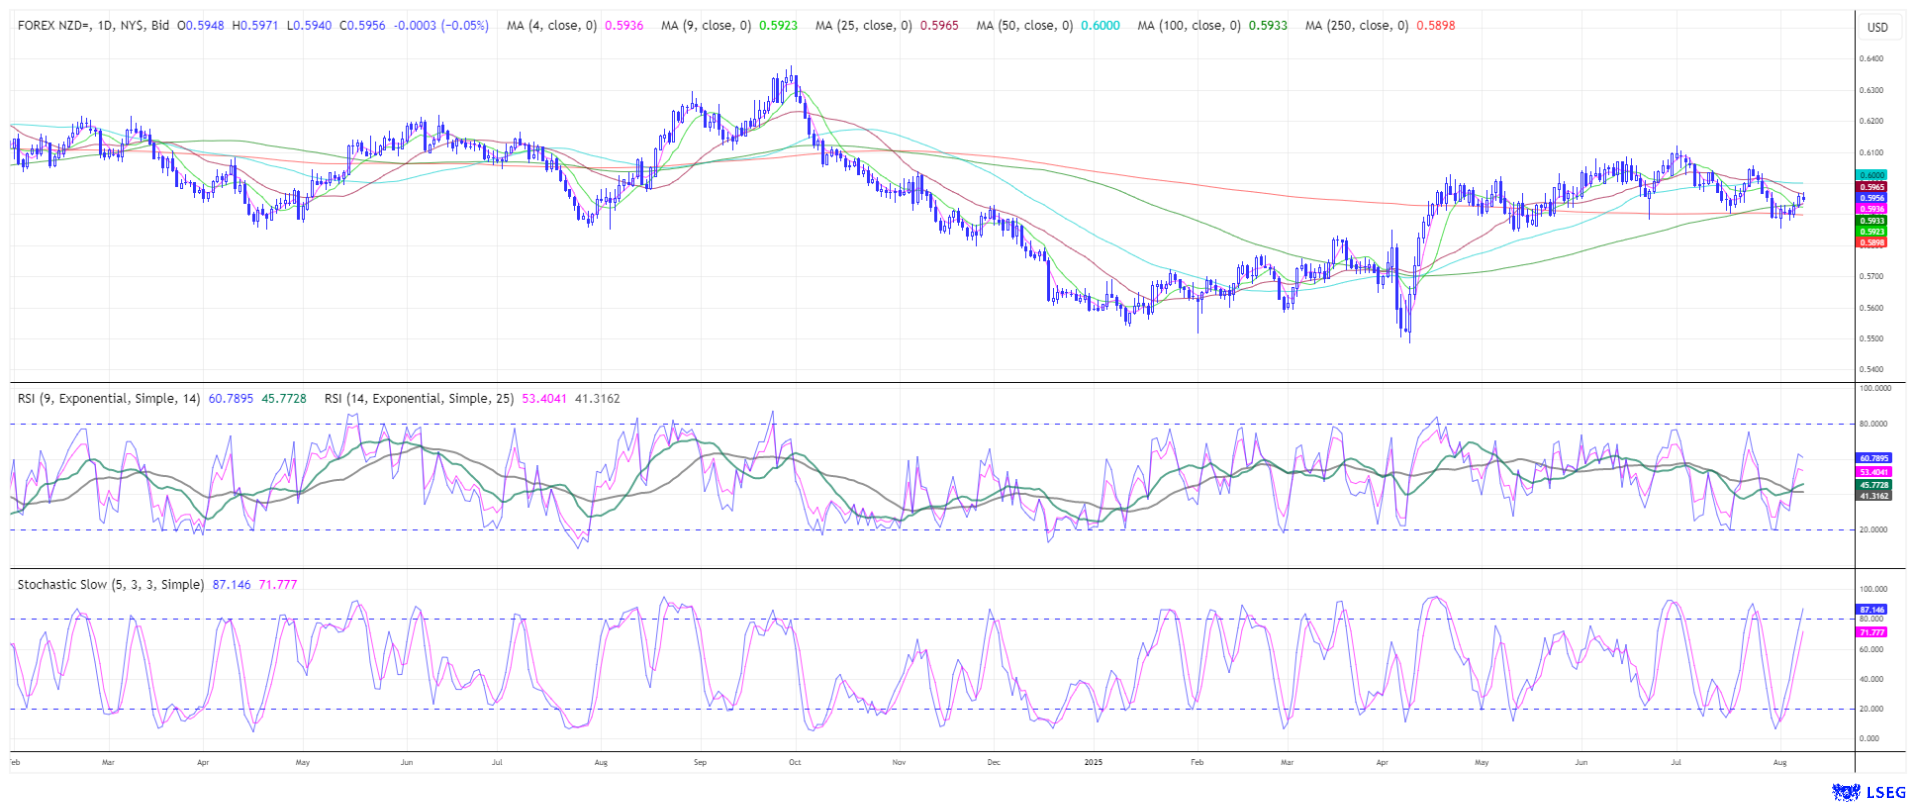The height and width of the screenshot is (803, 1916).
Task: Select the MA (4, close, 0) legend
Action: coord(551,25)
